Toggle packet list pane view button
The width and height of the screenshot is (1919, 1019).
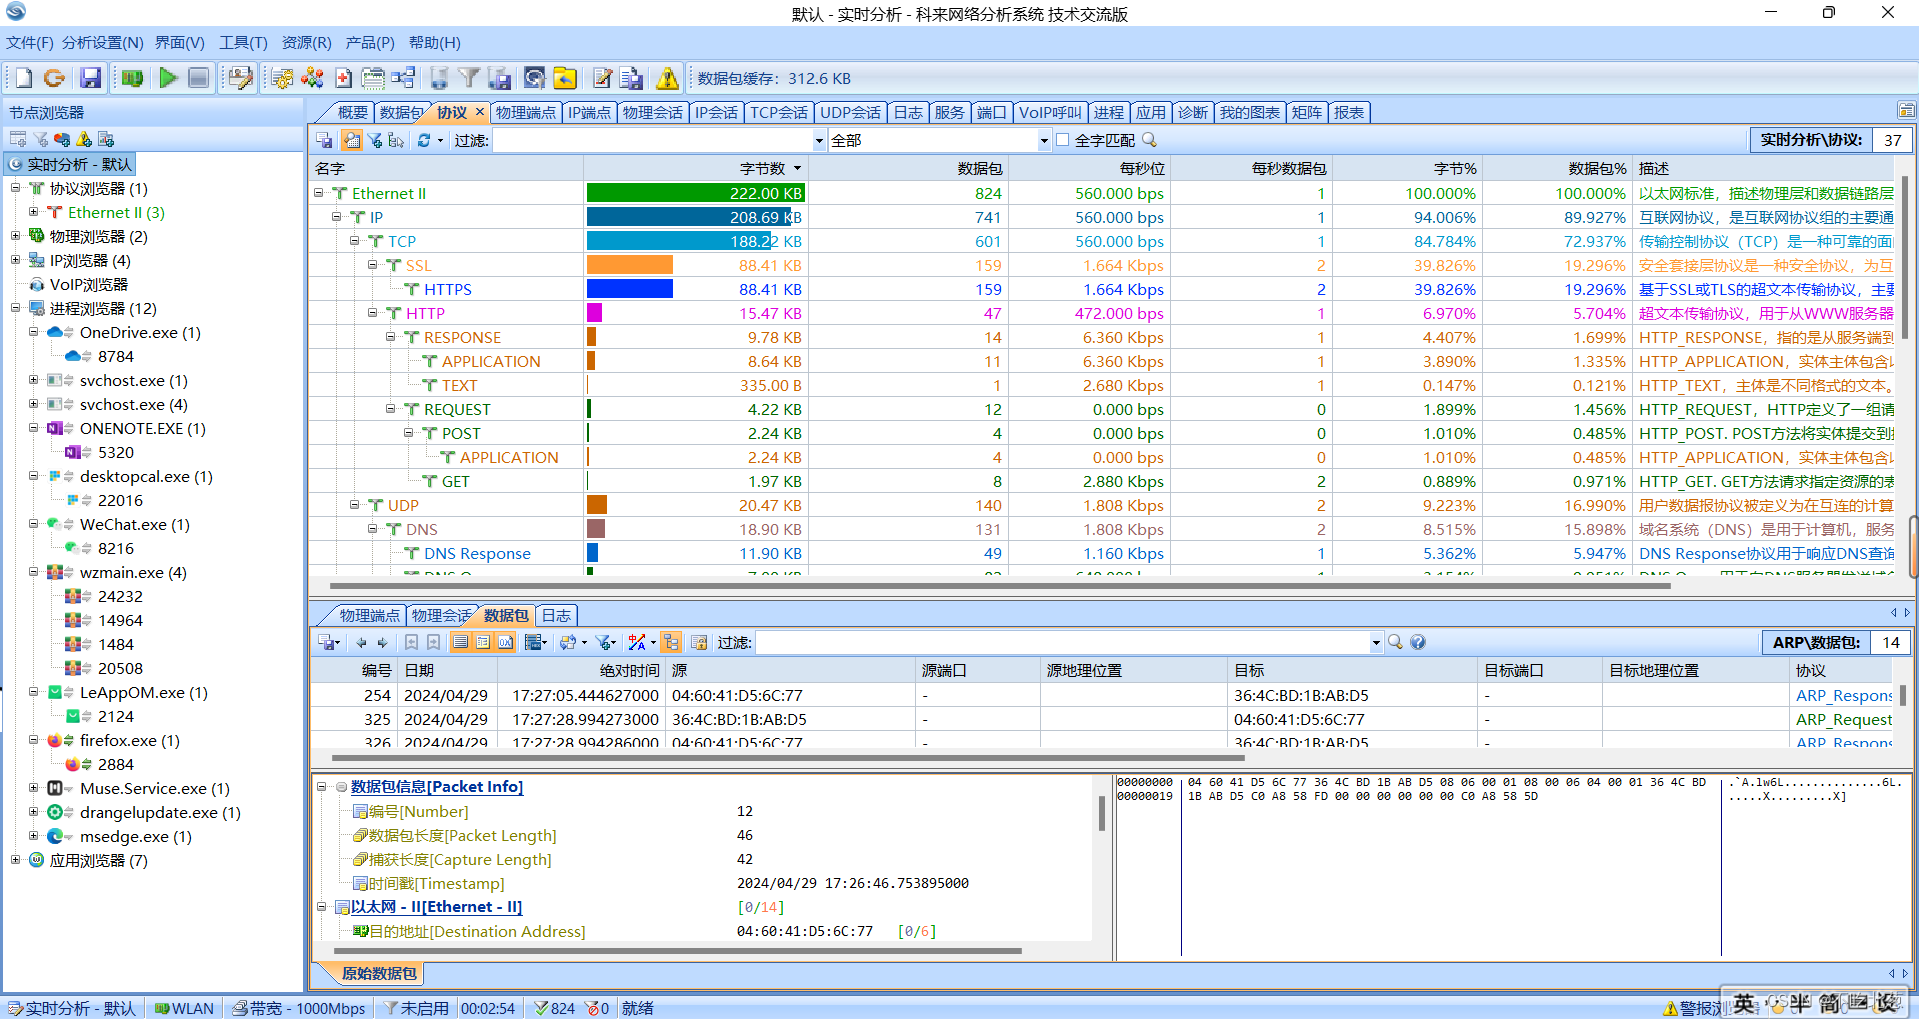(460, 642)
